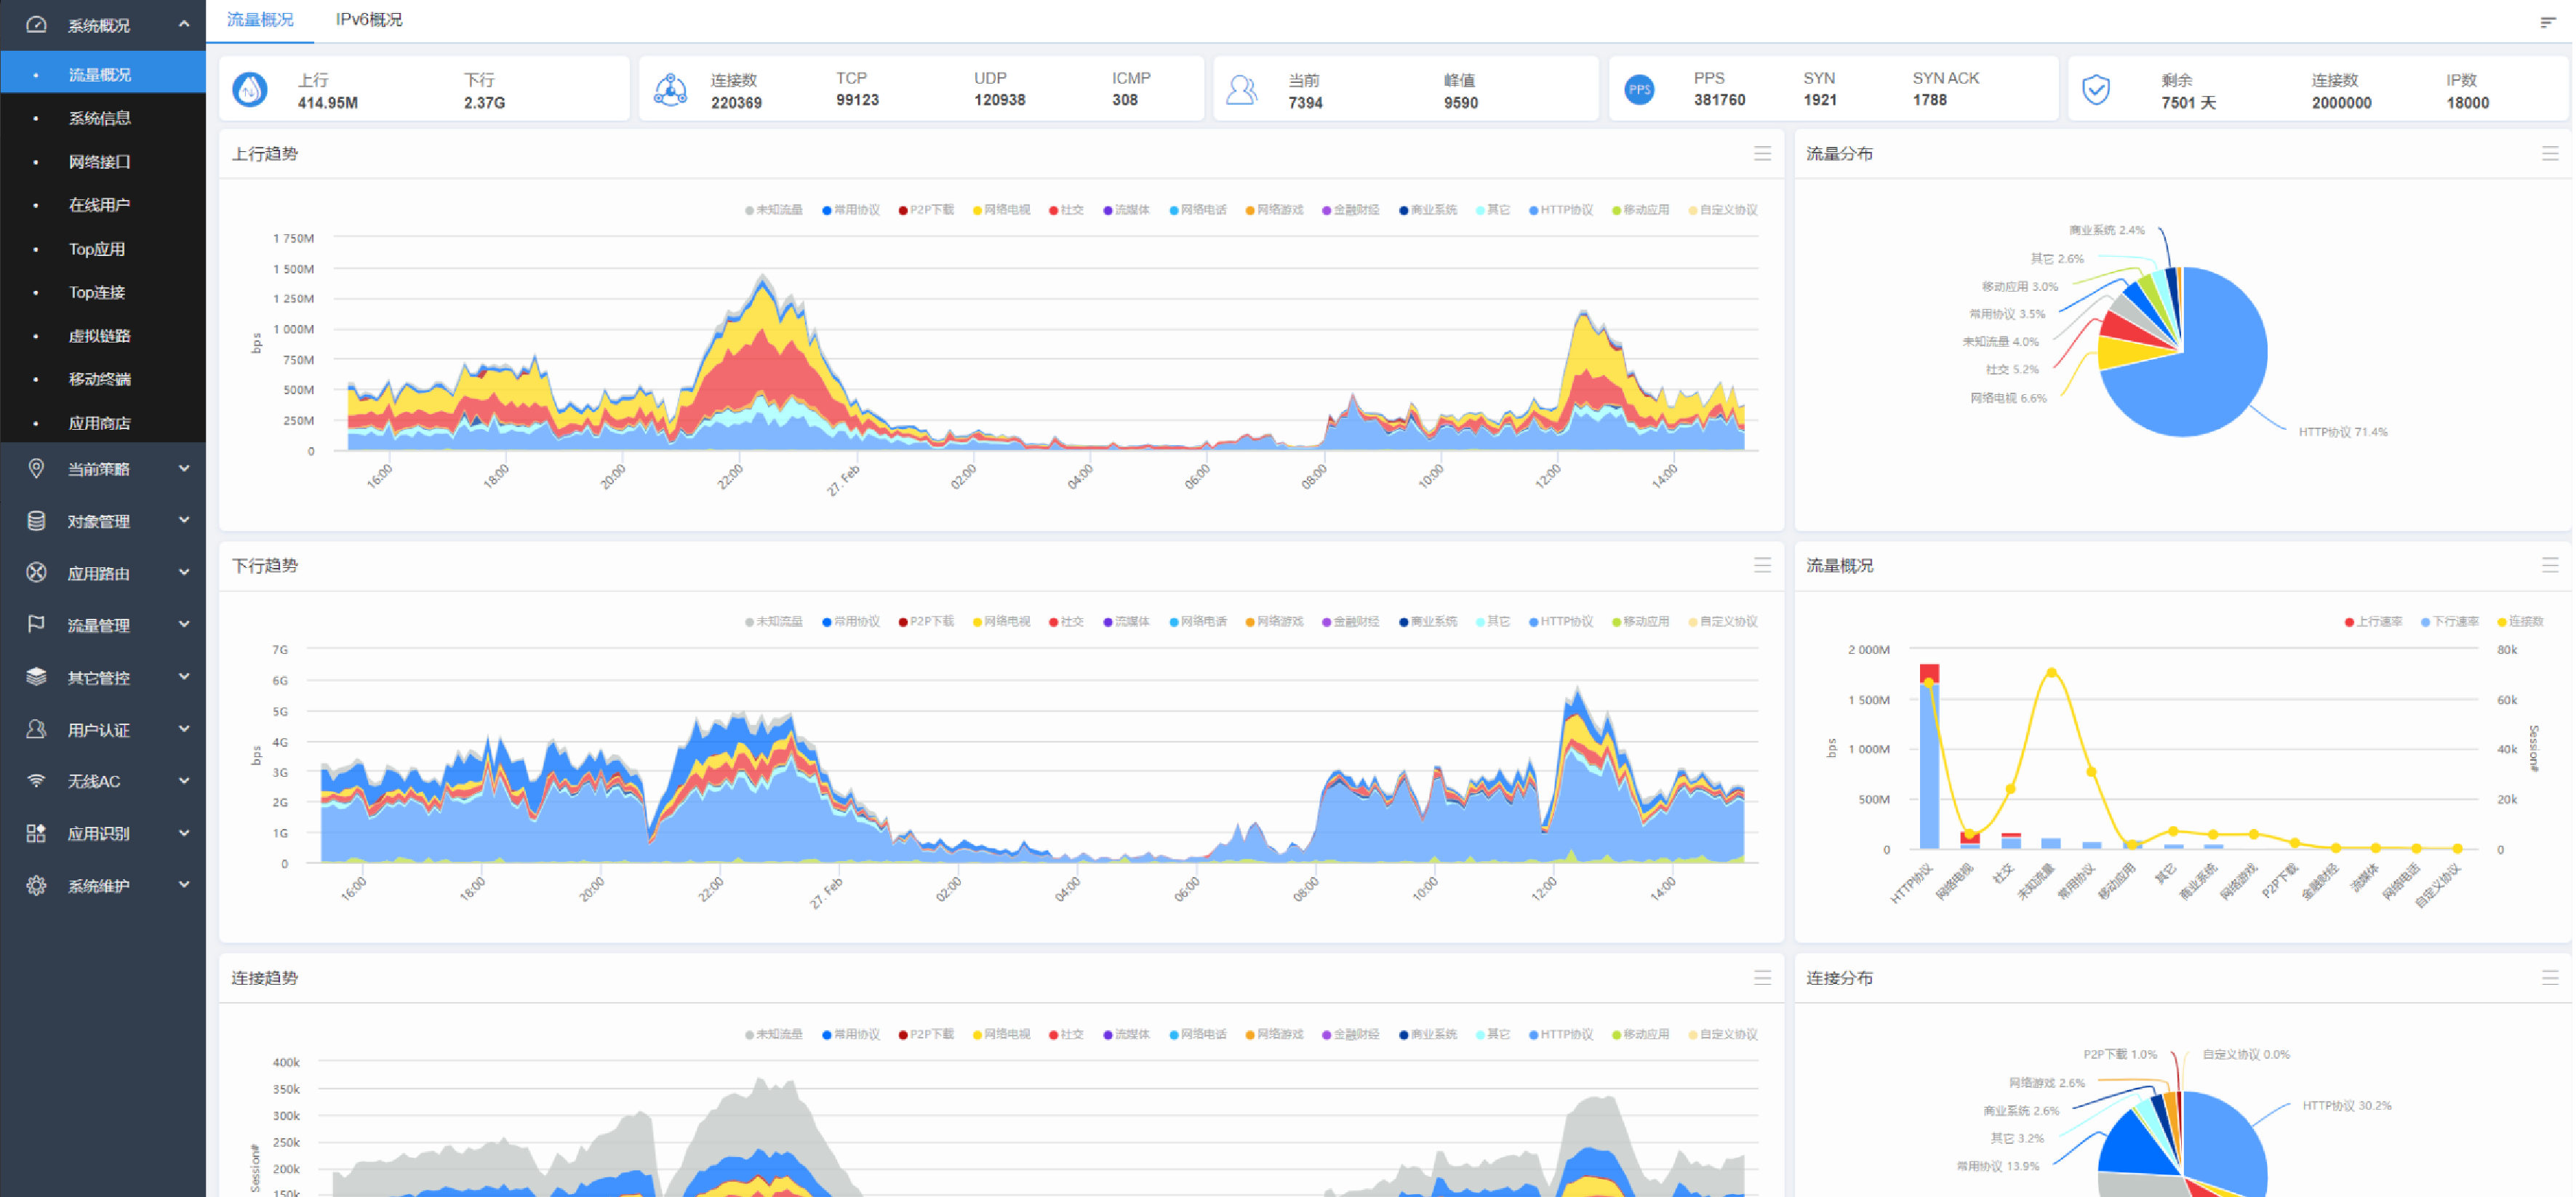The height and width of the screenshot is (1197, 2576).
Task: Toggle P2P下载 series in 上行趋势 legend
Action: (x=926, y=210)
